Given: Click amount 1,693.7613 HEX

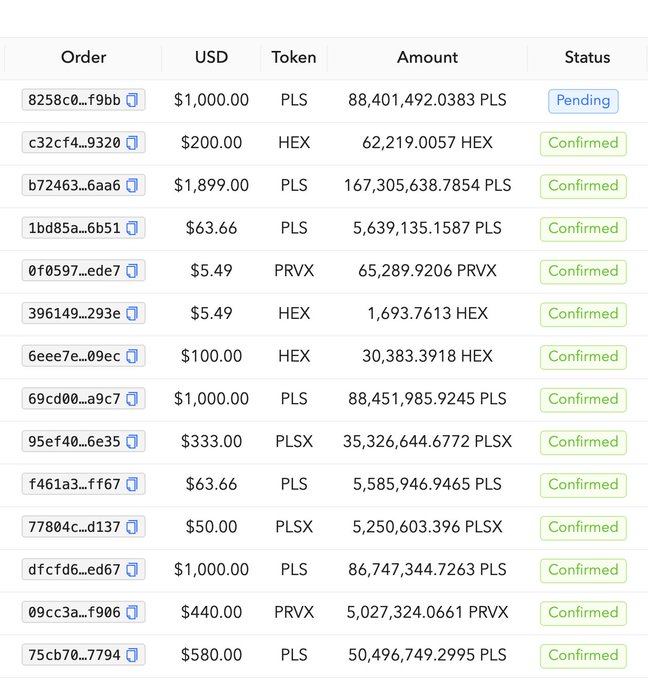Looking at the screenshot, I should pyautogui.click(x=427, y=314).
